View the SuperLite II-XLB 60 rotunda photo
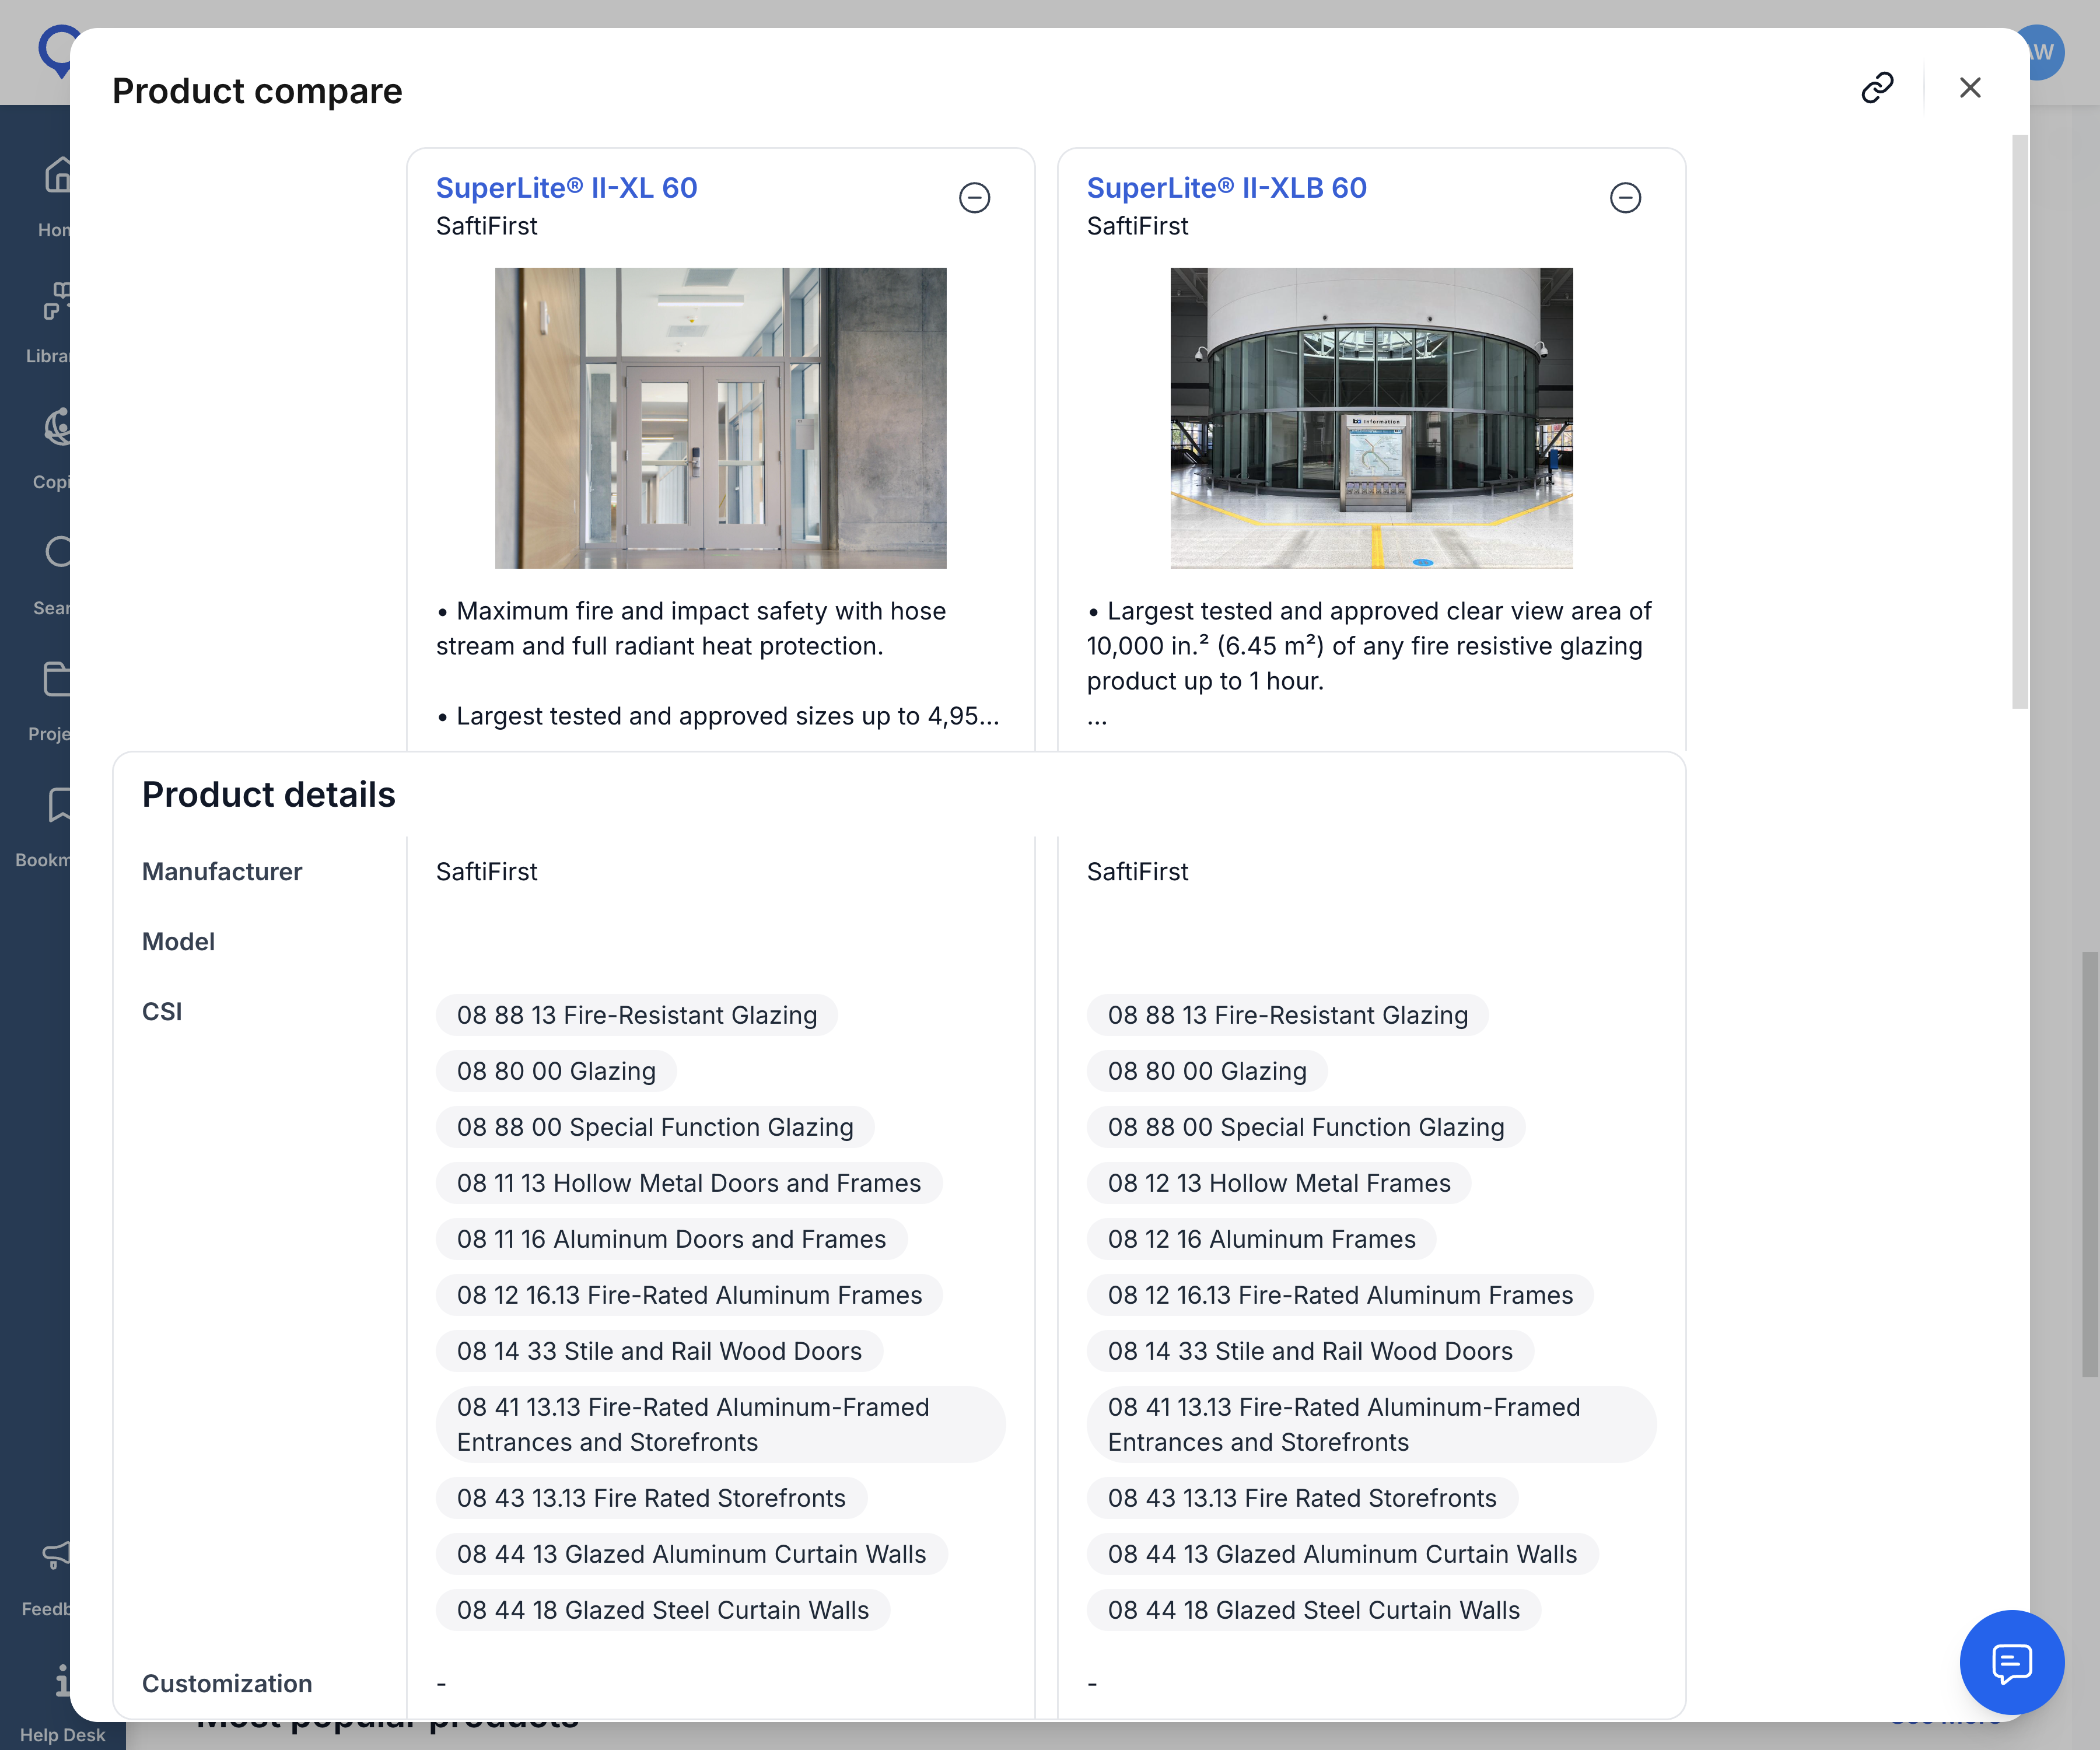 1371,418
